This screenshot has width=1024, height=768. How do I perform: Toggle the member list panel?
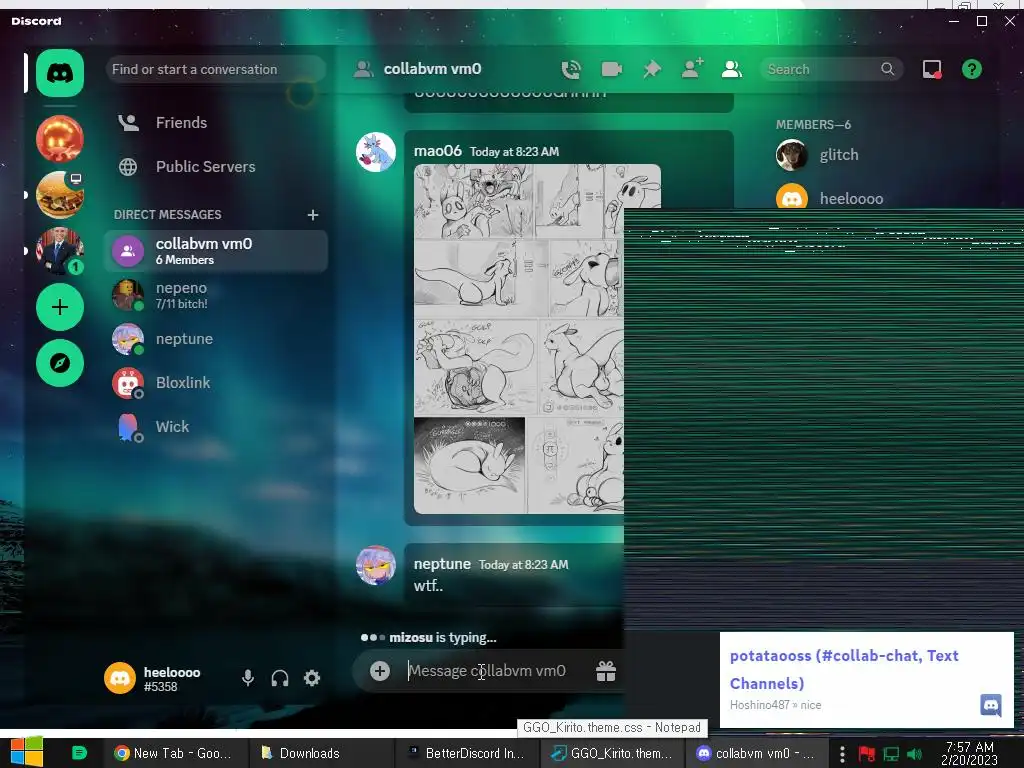click(x=731, y=69)
